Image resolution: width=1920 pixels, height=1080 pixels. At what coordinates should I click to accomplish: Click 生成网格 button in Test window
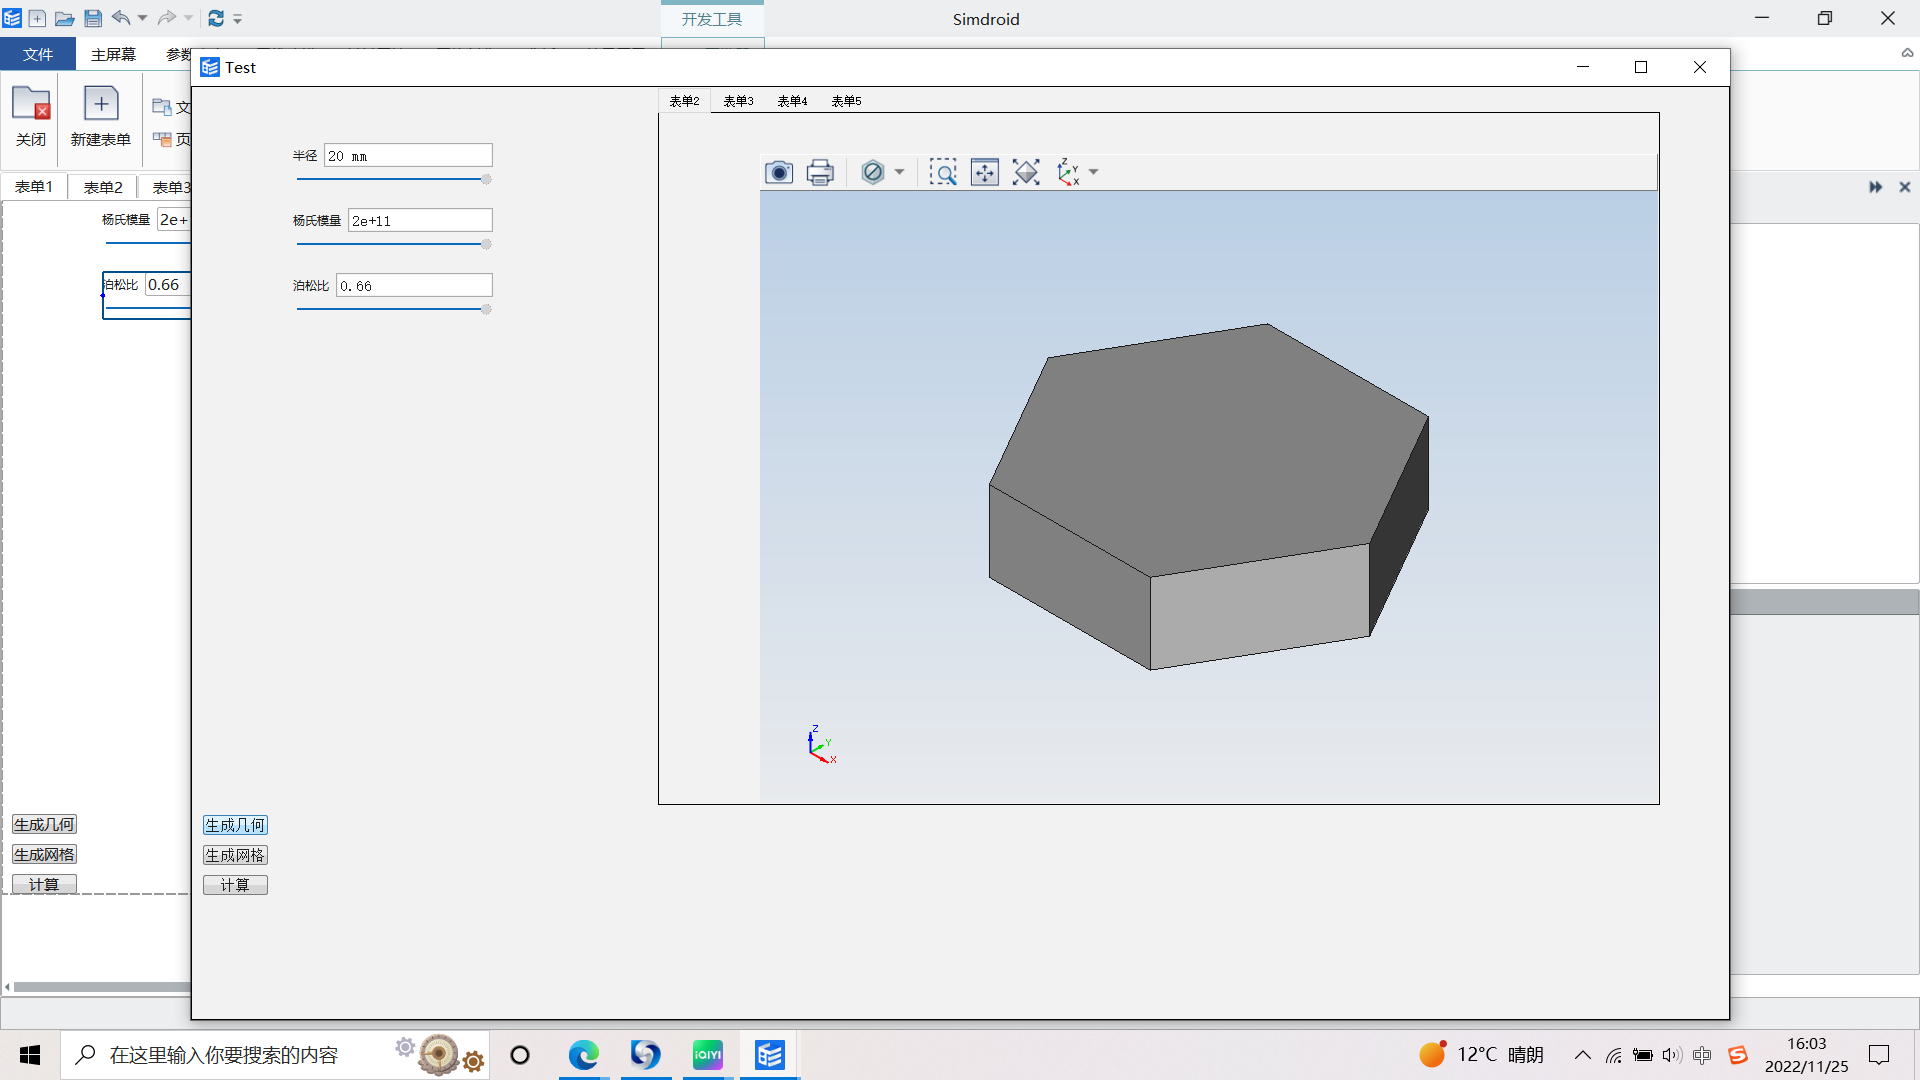point(235,855)
